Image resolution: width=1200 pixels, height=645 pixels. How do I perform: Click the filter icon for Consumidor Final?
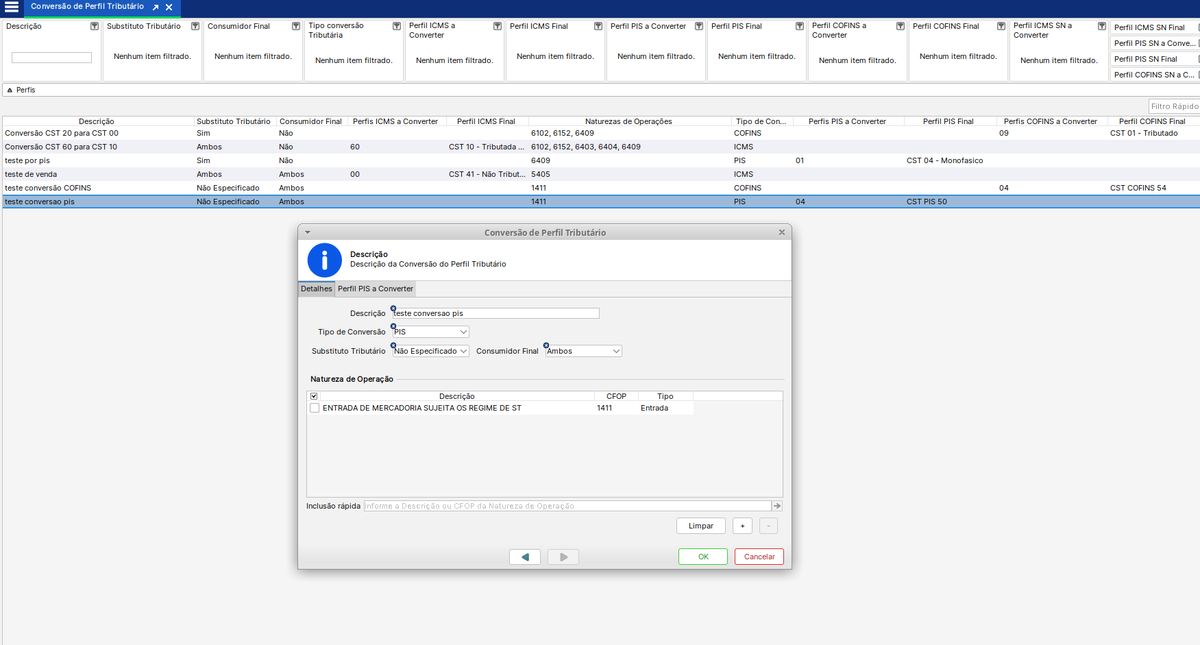coord(295,26)
